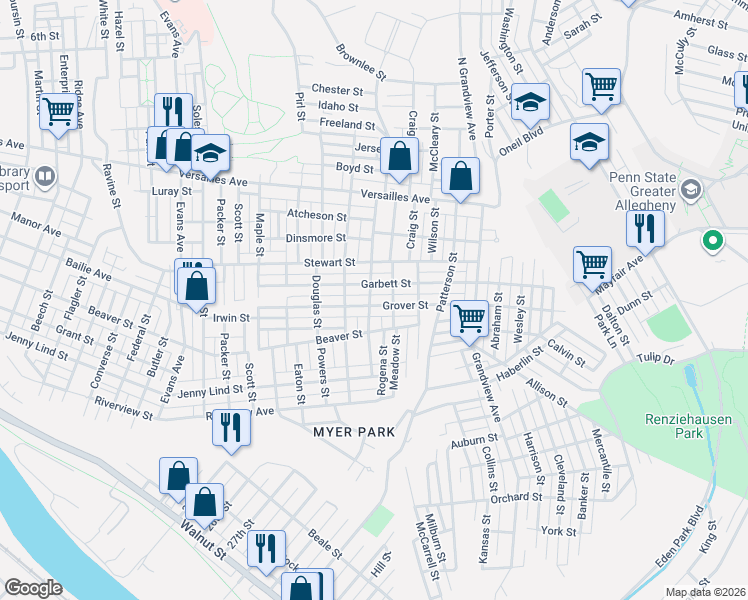Select the Atcheson St label
748x600 pixels.
tap(317, 216)
